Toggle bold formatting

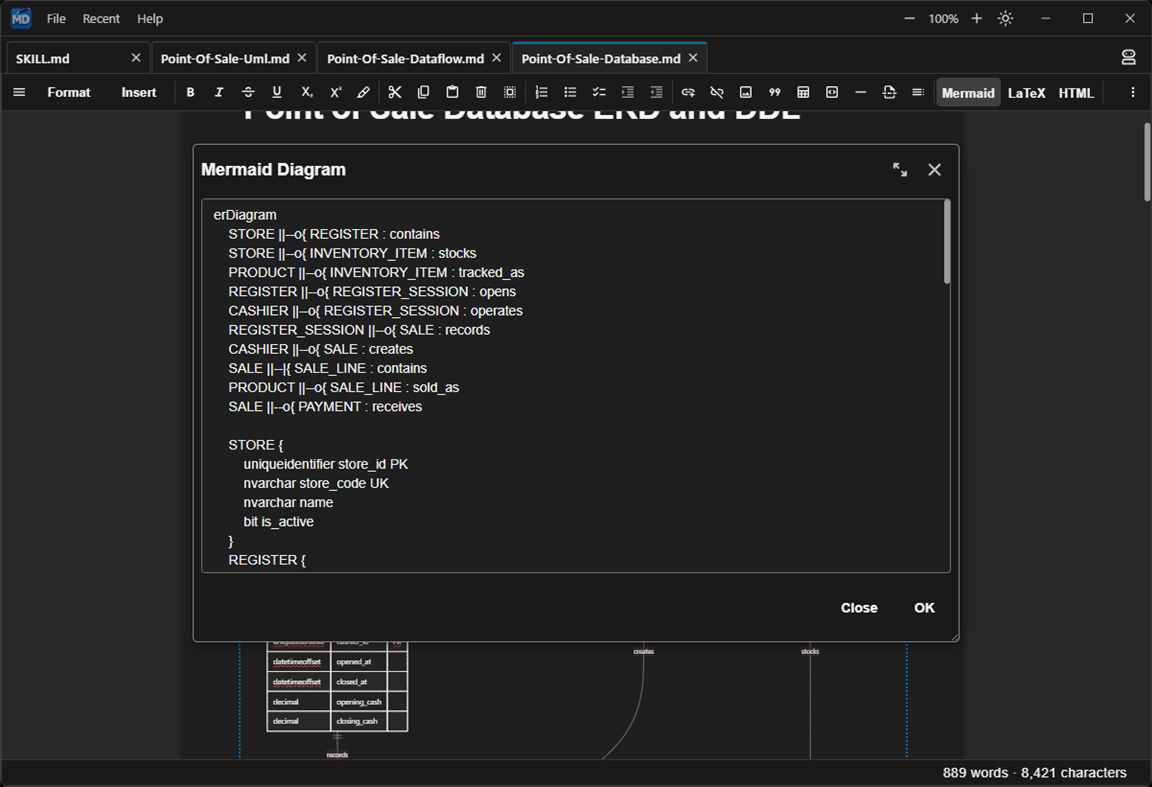coord(190,93)
